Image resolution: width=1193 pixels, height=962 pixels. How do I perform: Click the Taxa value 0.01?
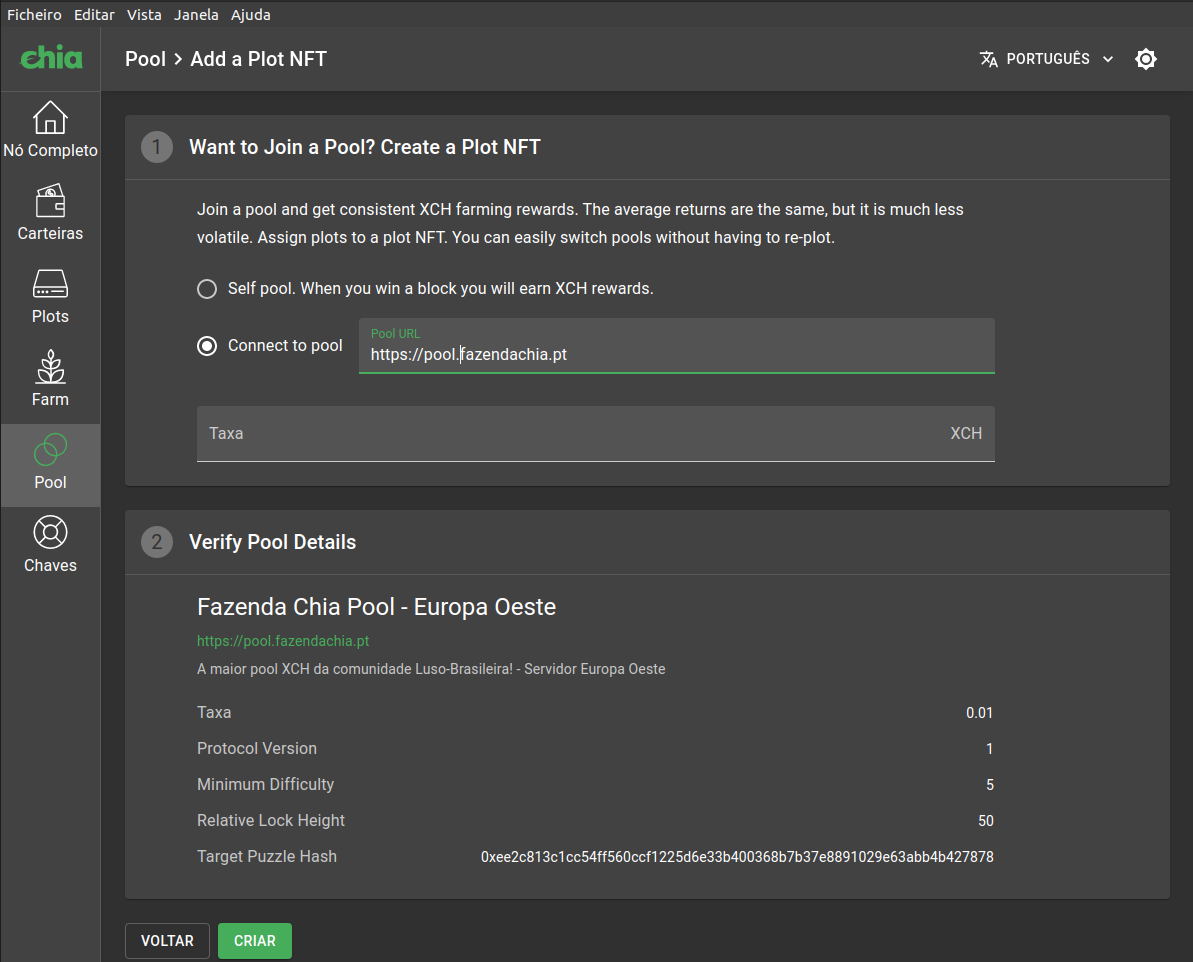pyautogui.click(x=979, y=713)
